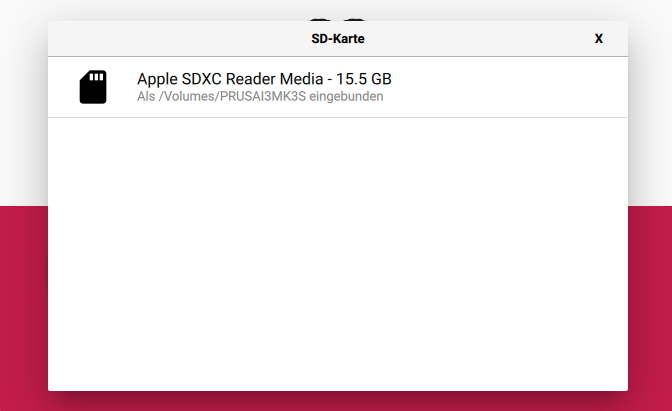Click the blank right side of SDXC row
Screen dimensions: 672x411
point(520,87)
